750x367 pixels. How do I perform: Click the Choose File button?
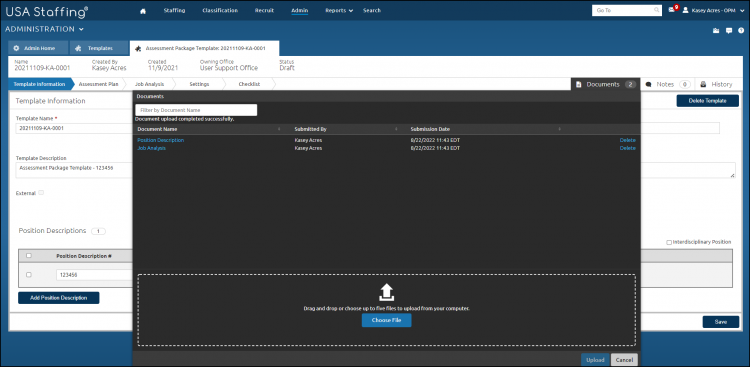386,320
